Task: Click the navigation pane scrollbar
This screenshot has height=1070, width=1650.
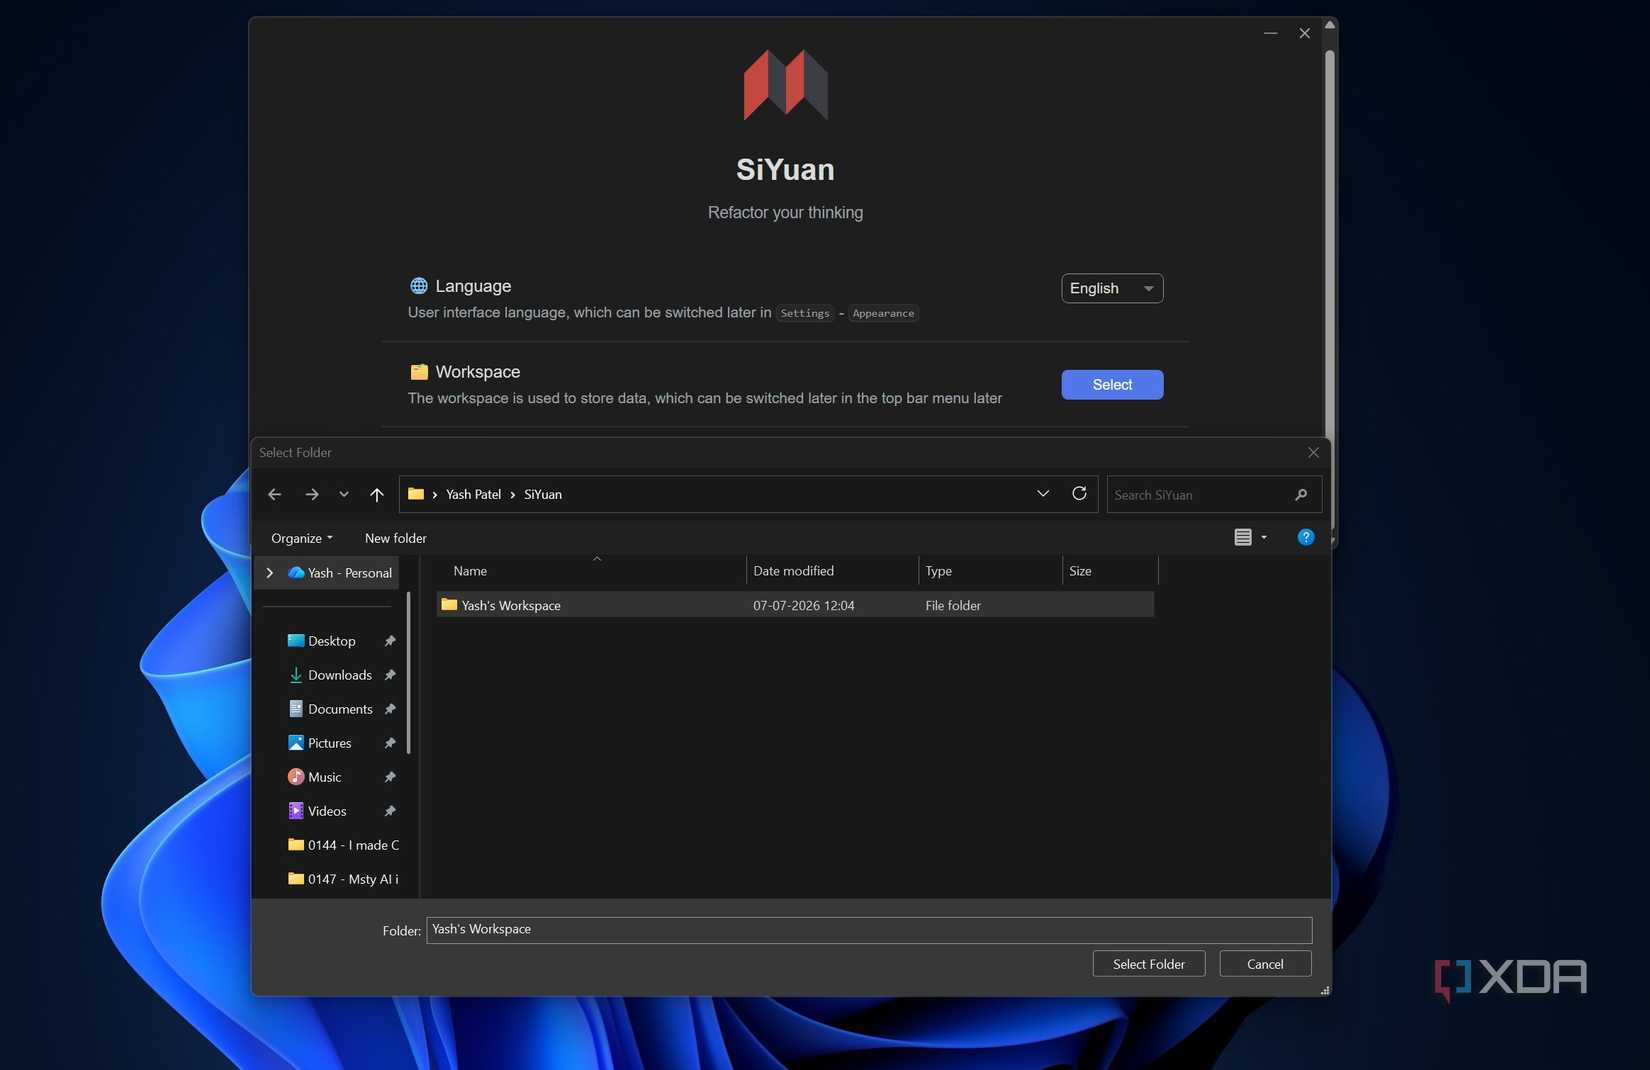Action: [x=409, y=672]
